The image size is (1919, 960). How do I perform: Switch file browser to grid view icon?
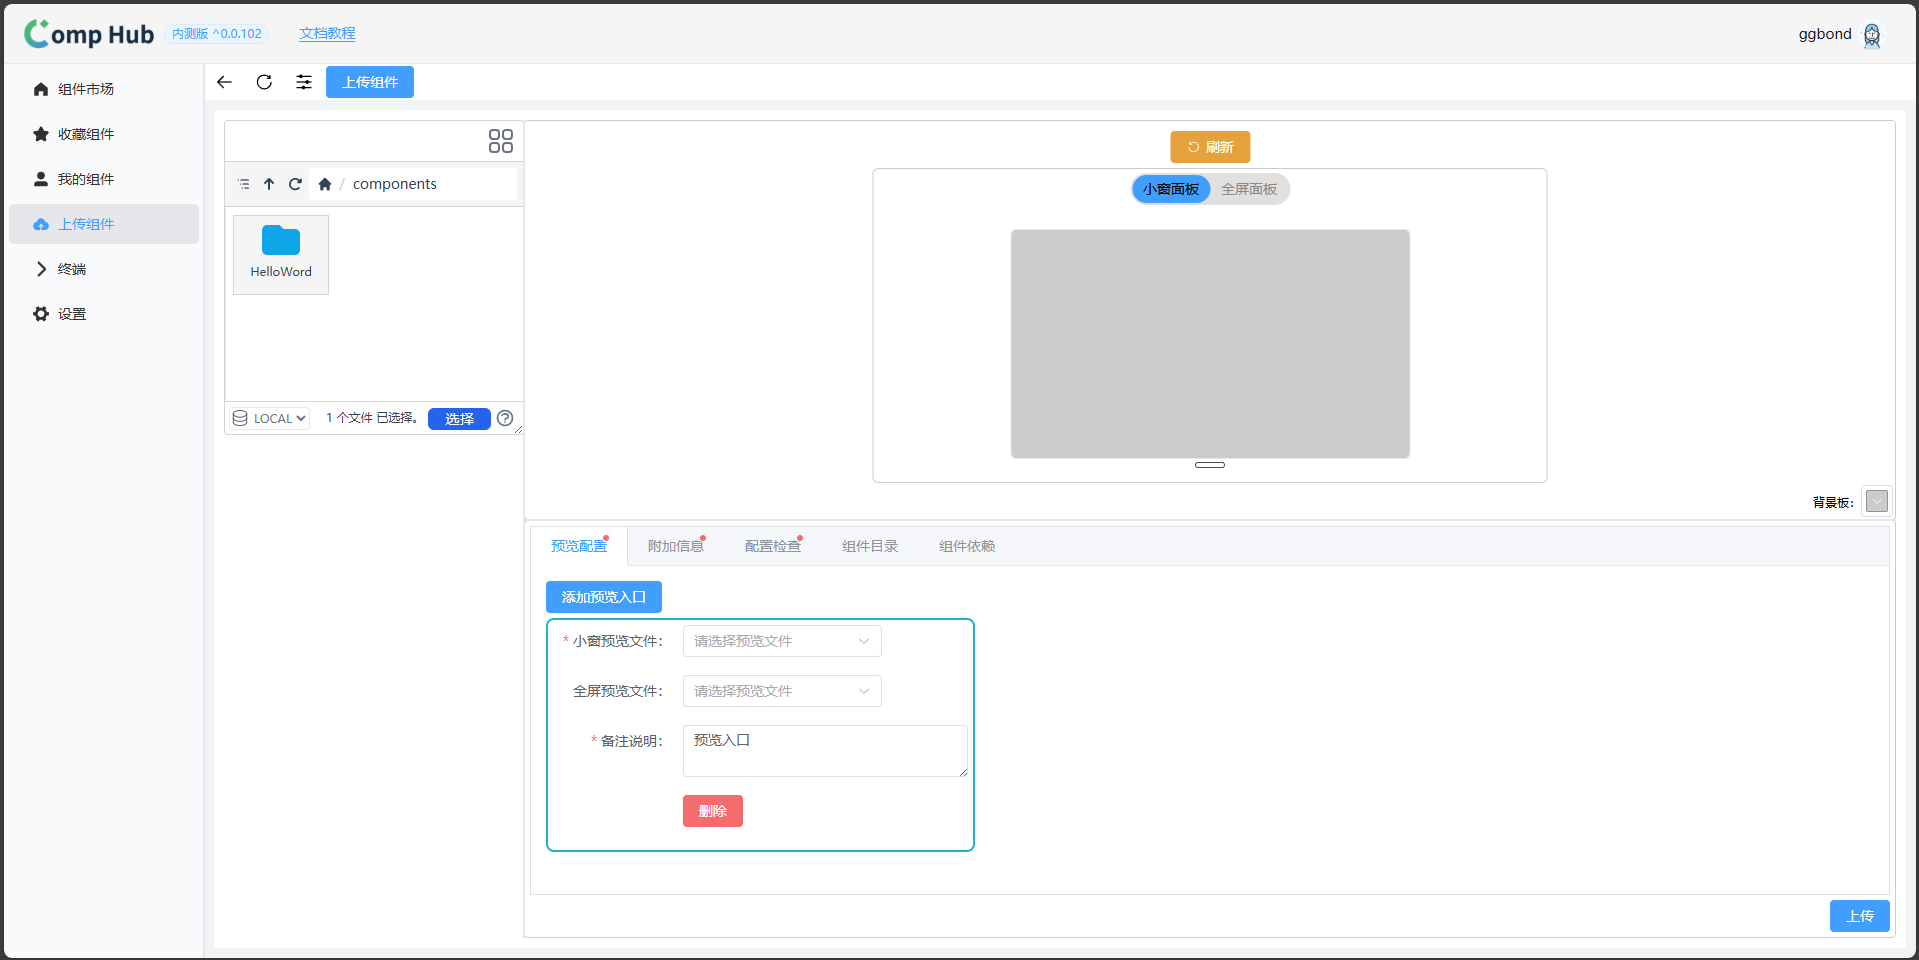coord(500,141)
